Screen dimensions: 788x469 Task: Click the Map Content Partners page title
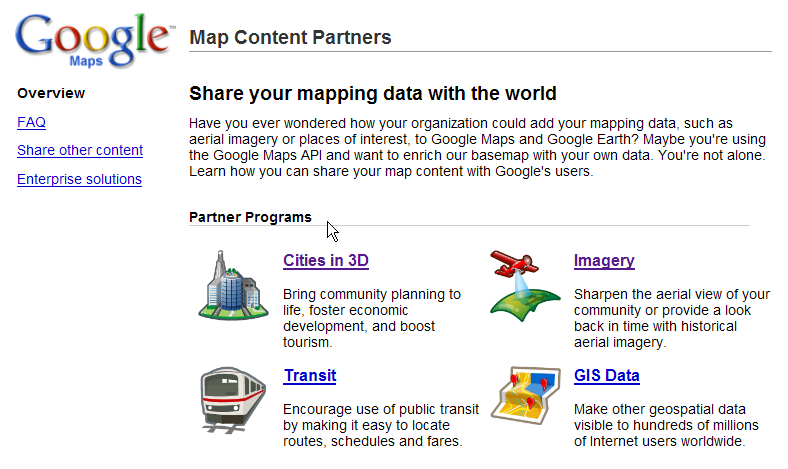click(290, 37)
